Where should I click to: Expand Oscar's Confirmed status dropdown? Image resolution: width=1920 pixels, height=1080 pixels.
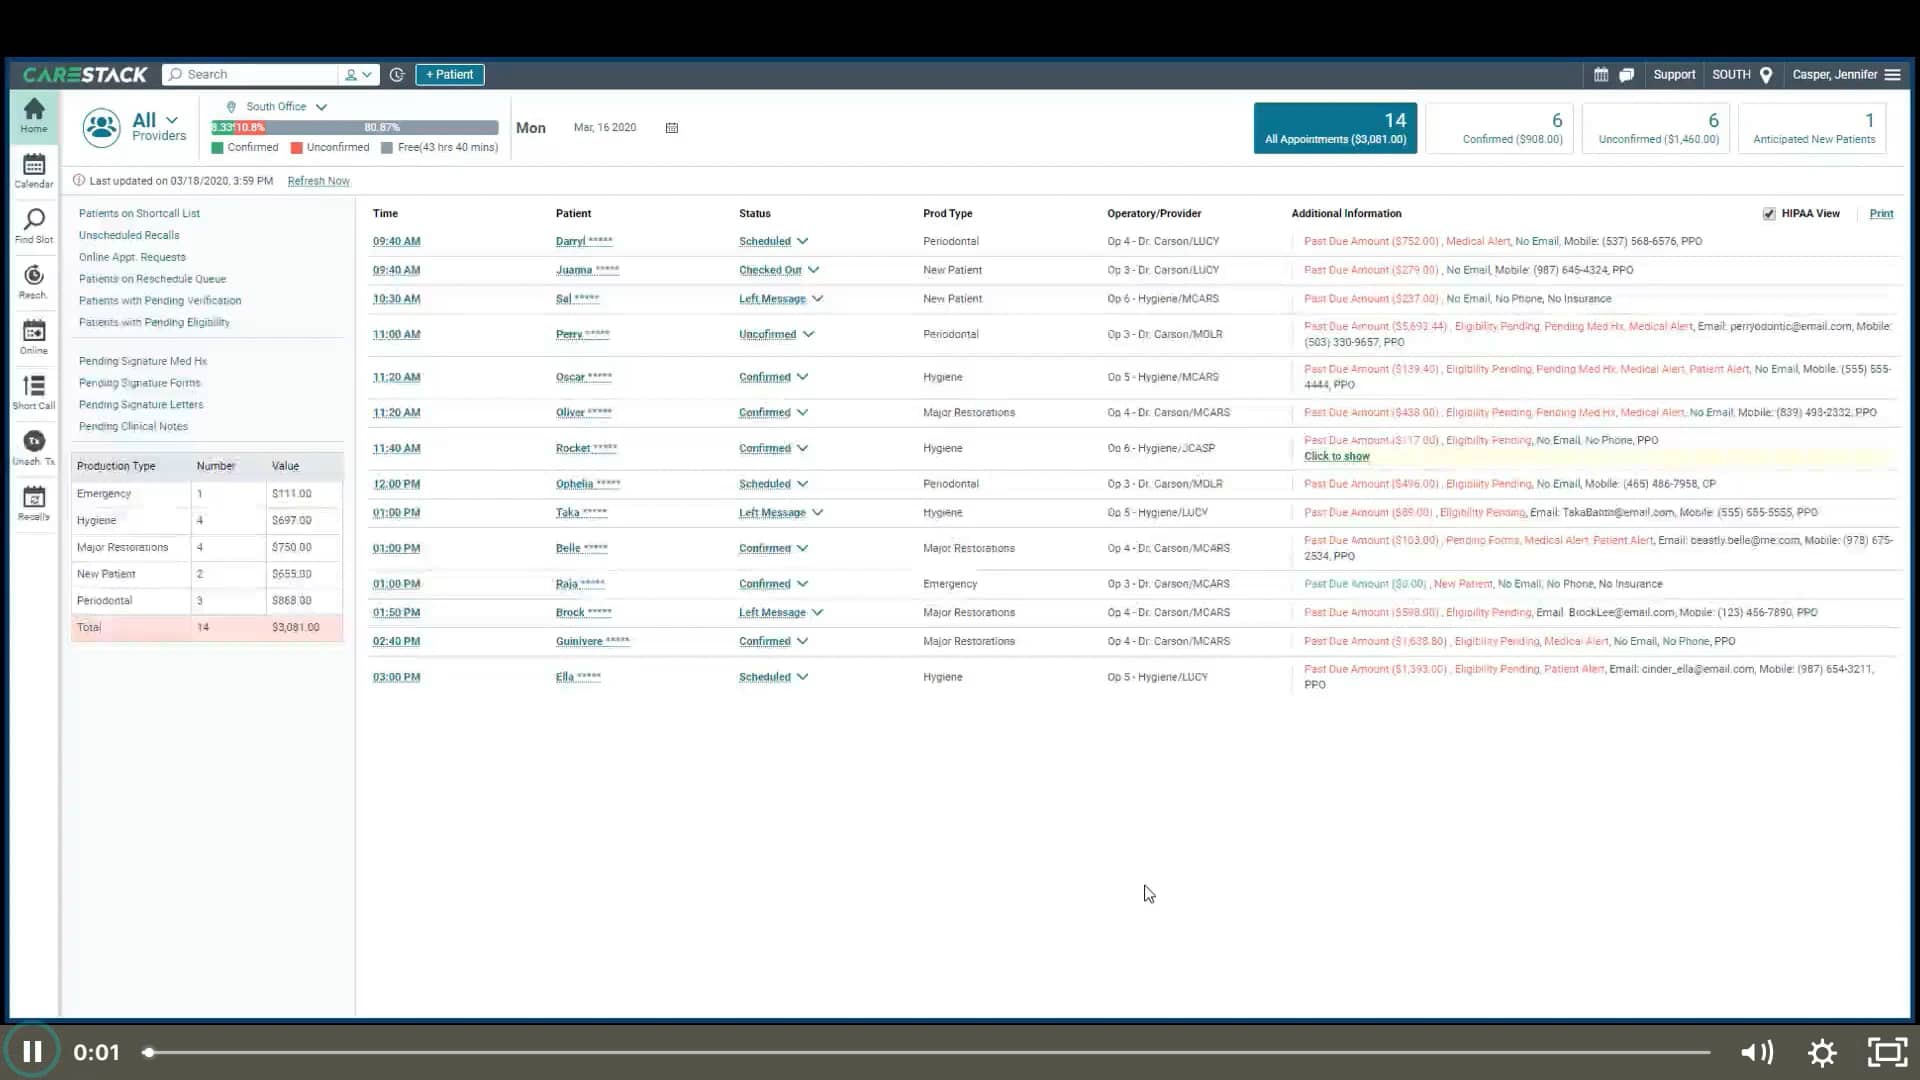click(800, 377)
